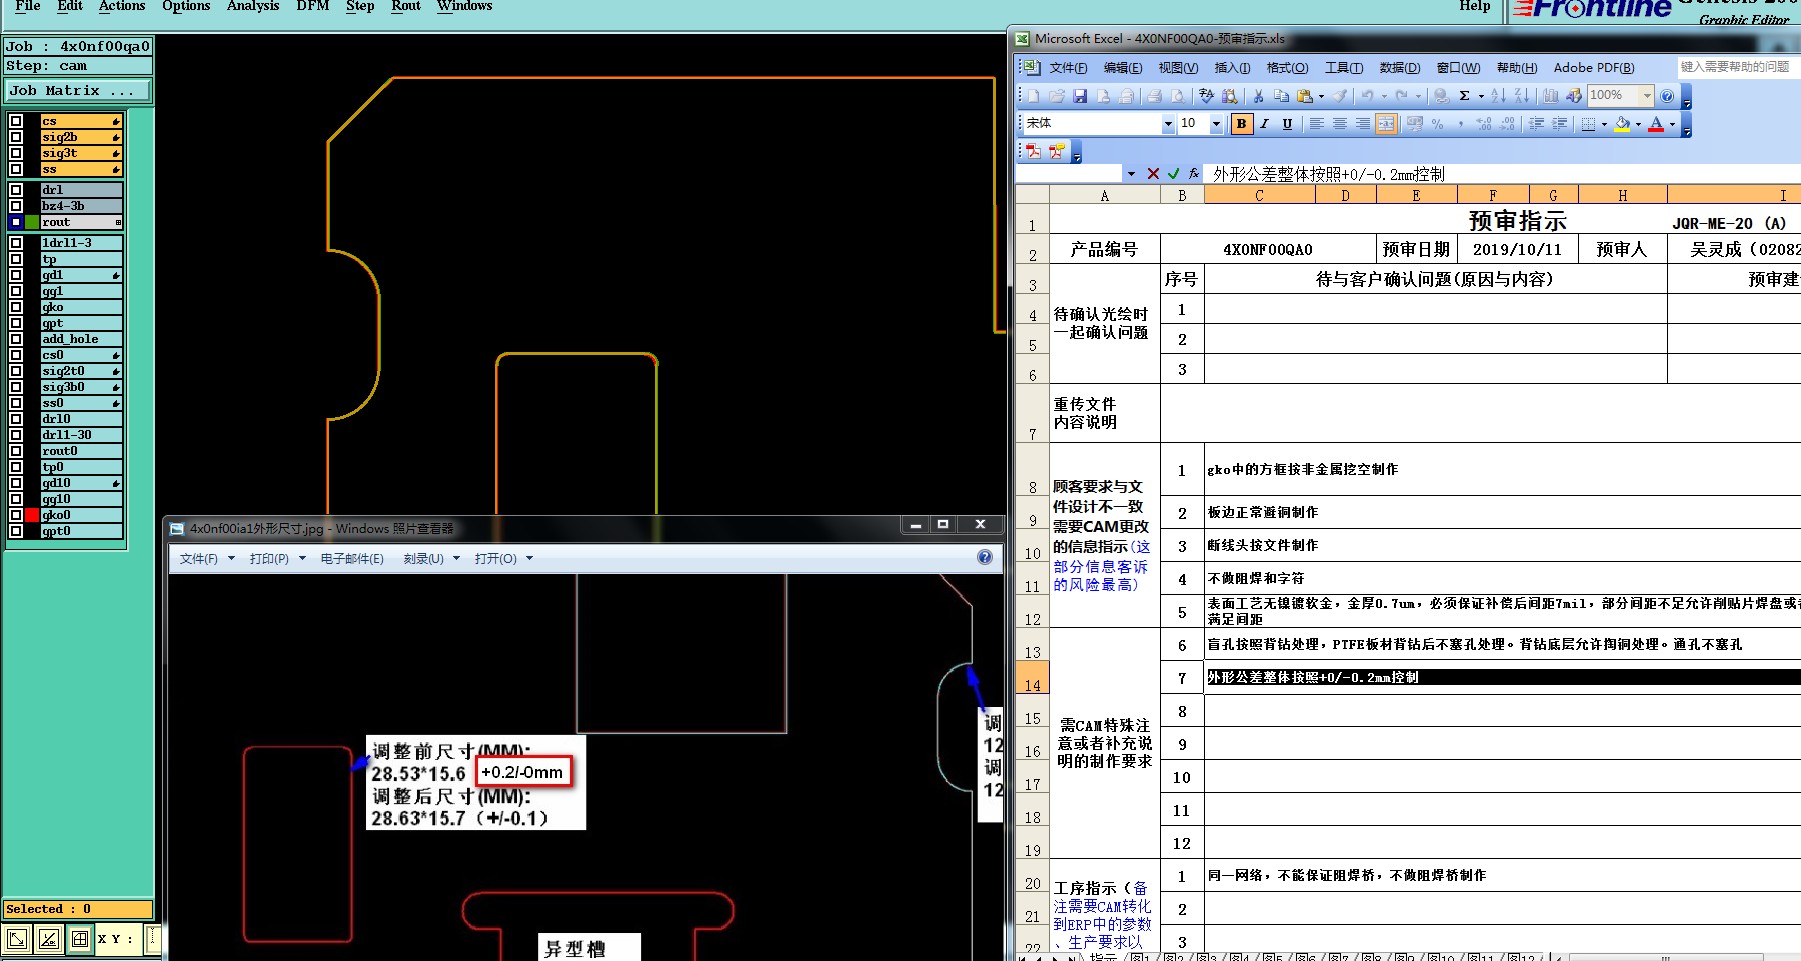The image size is (1801, 961).
Task: Click the Print icon in Excel toolbar
Action: pos(1154,96)
